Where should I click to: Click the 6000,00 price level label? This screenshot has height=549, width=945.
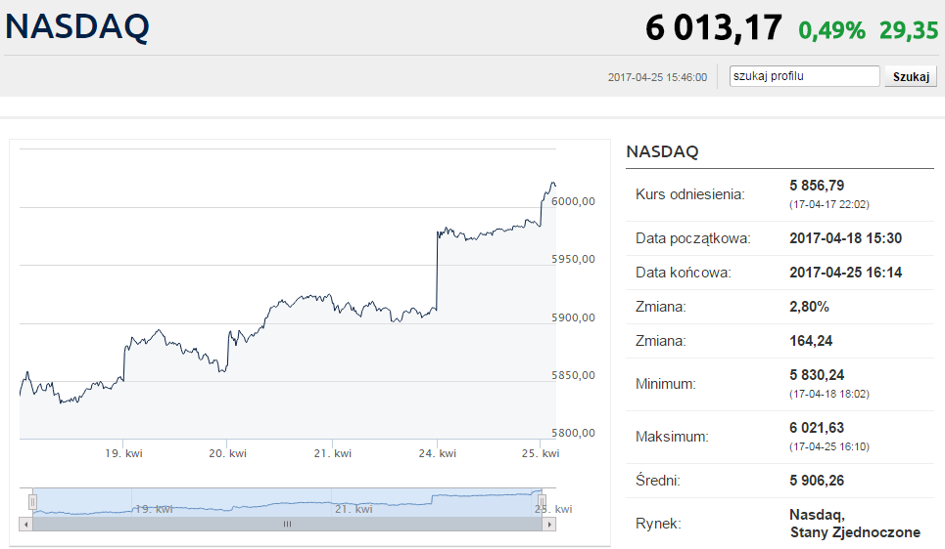coord(573,201)
